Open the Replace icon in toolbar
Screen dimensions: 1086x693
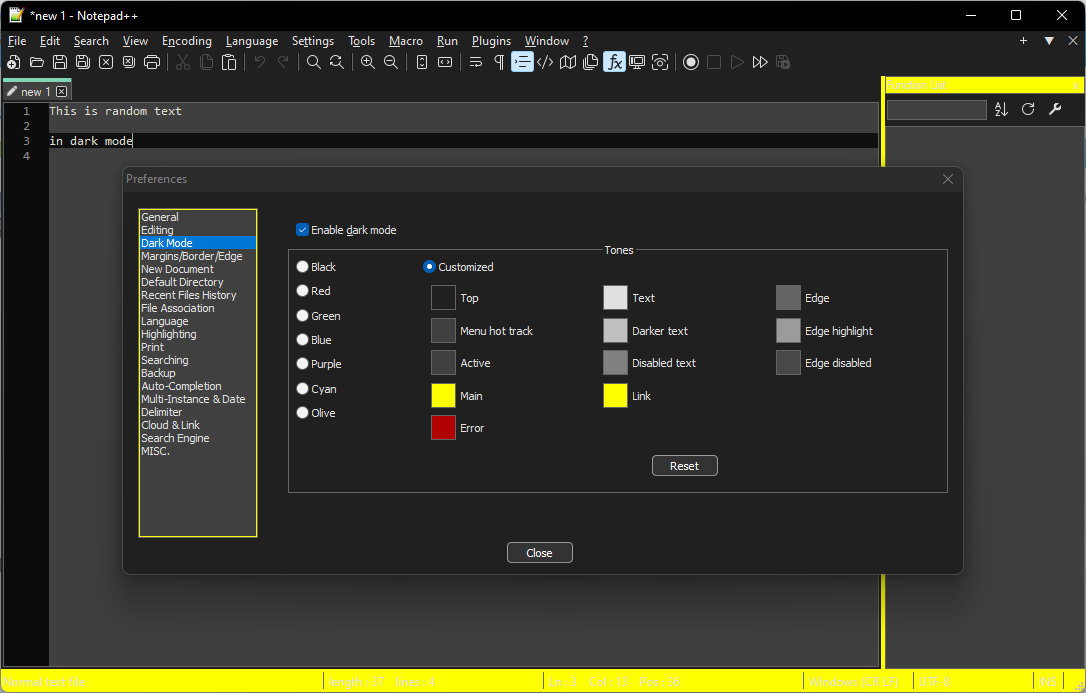coord(337,62)
